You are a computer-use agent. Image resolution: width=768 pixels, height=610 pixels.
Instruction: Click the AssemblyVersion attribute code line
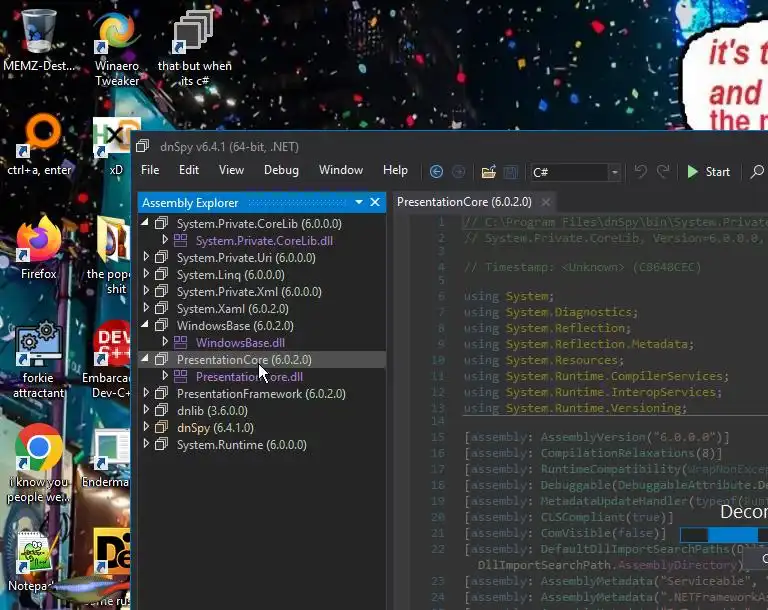click(x=597, y=437)
